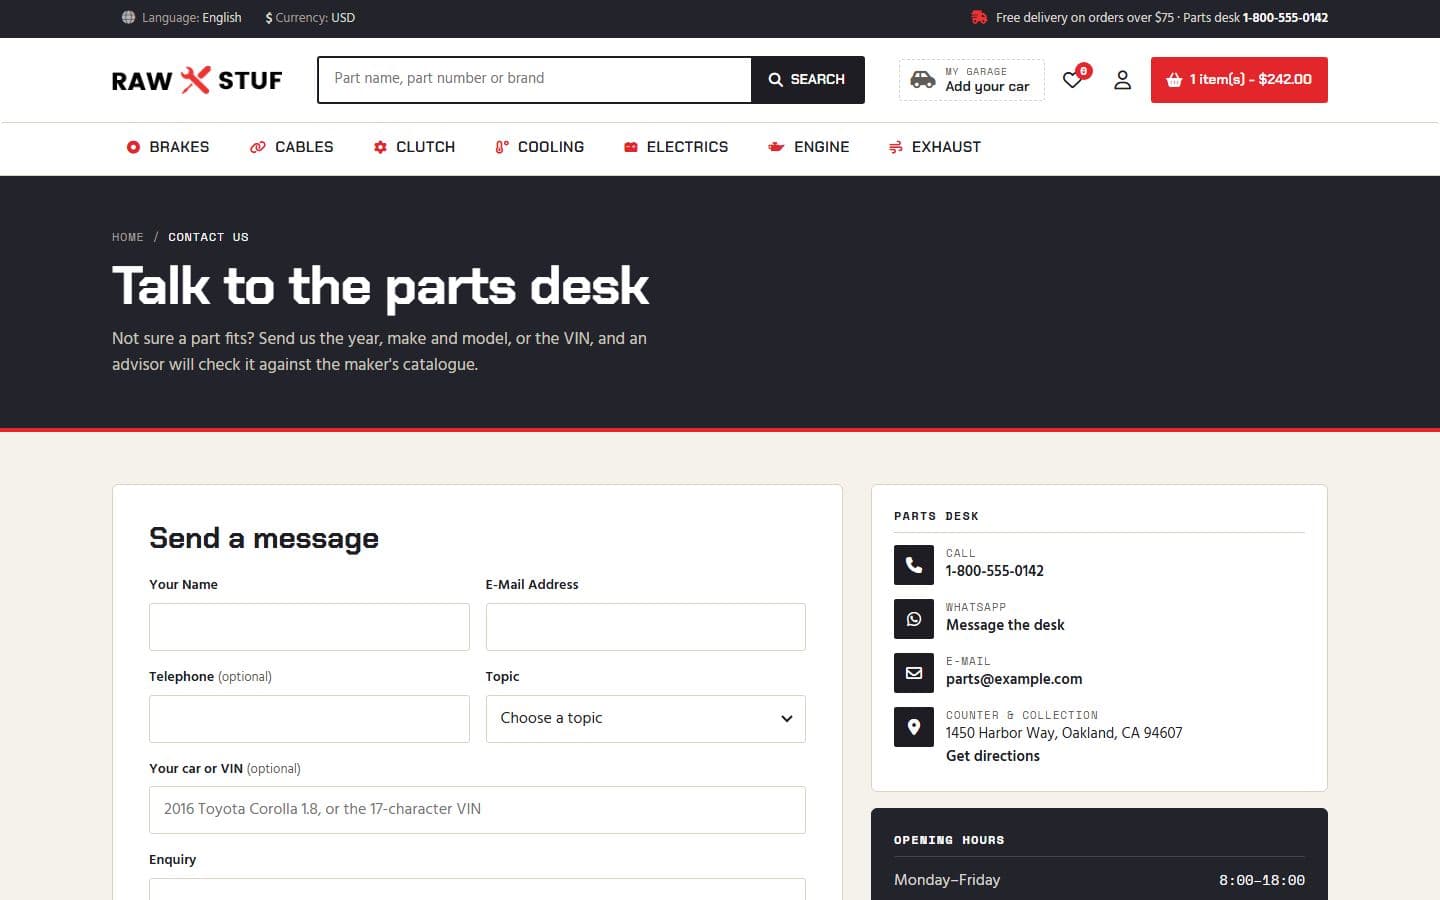Screen dimensions: 1440x900
Task: Click the parts@example.com email link
Action: click(1014, 679)
